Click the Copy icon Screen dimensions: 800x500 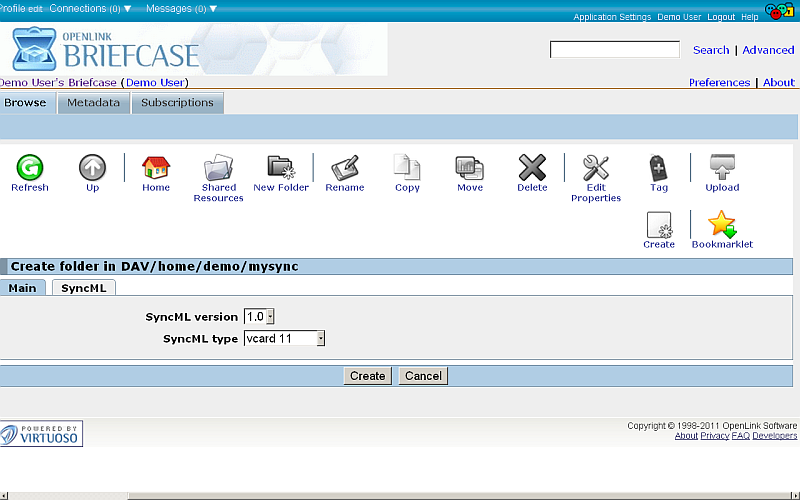tap(407, 168)
